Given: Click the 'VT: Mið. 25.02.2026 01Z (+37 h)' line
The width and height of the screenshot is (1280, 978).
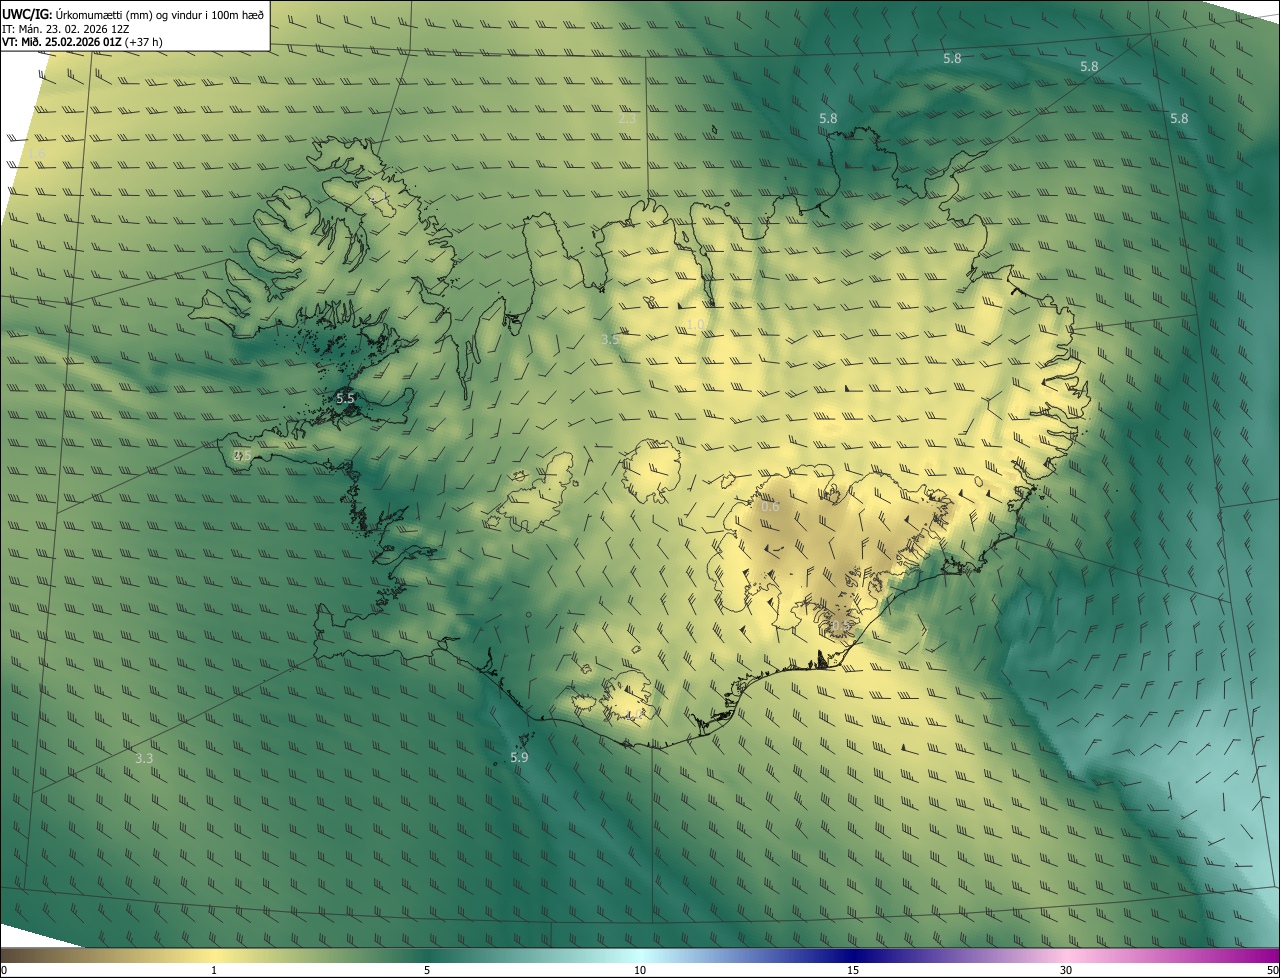Looking at the screenshot, I should click(82, 42).
